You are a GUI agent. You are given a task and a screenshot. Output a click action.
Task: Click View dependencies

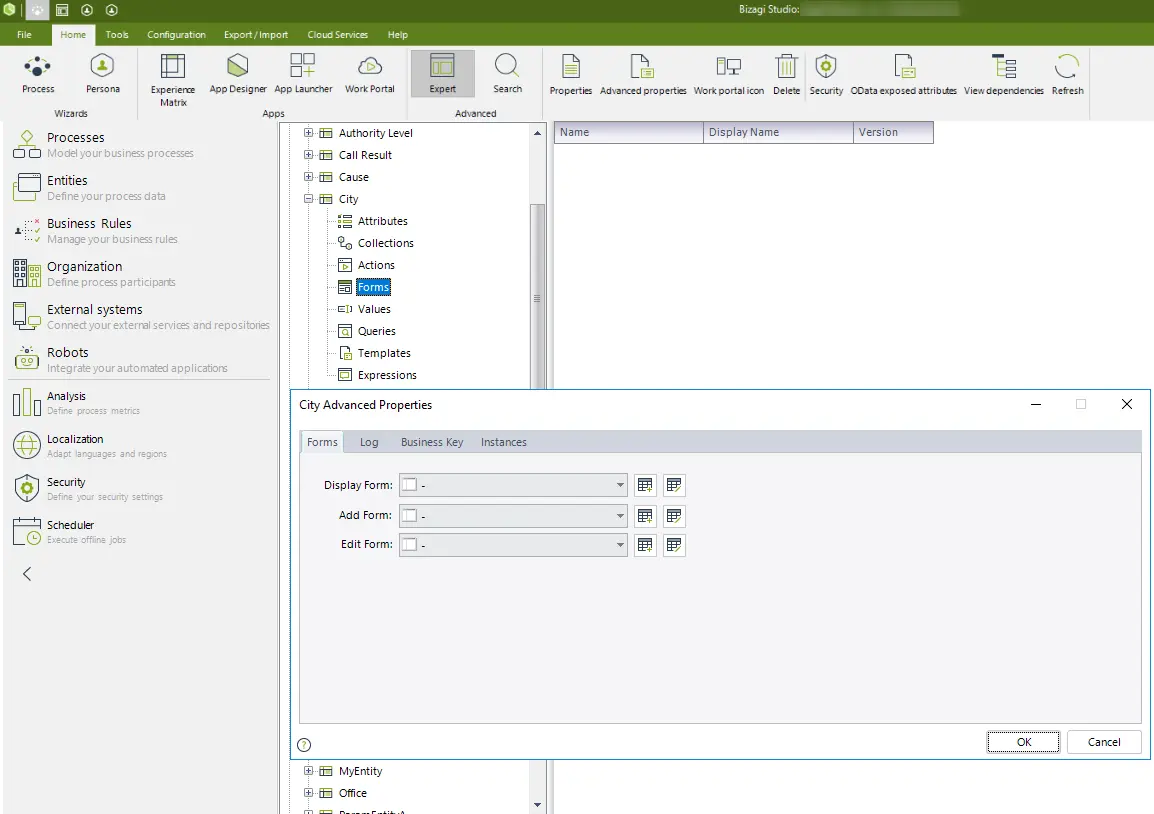1004,74
